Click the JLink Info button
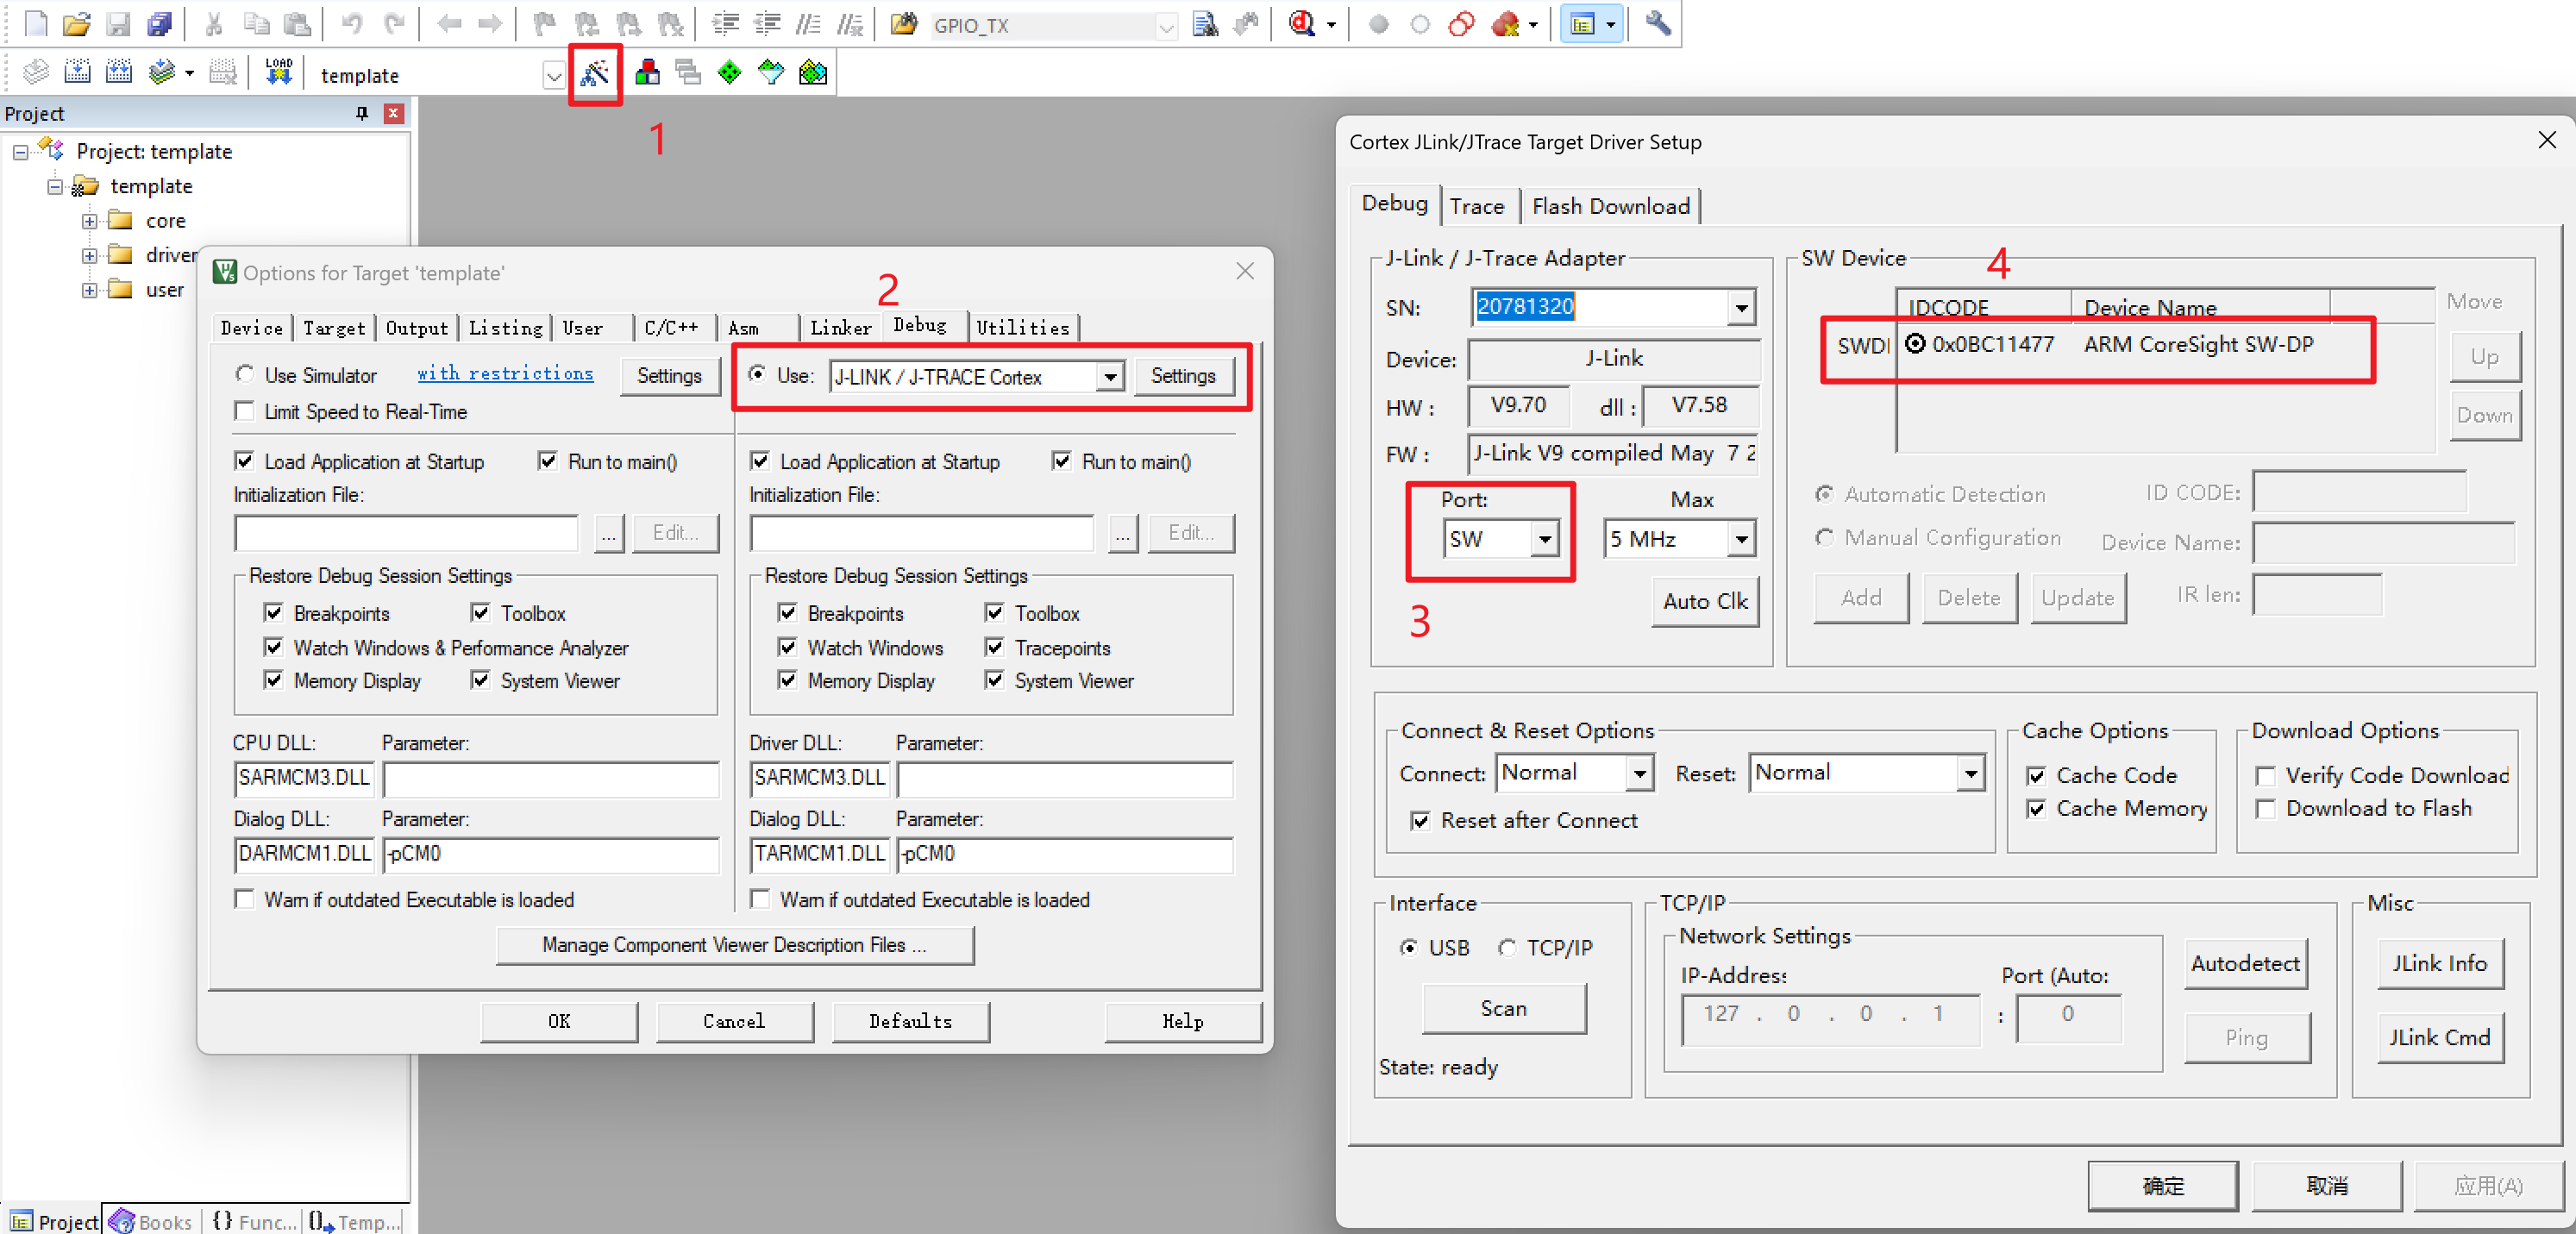 pyautogui.click(x=2439, y=964)
